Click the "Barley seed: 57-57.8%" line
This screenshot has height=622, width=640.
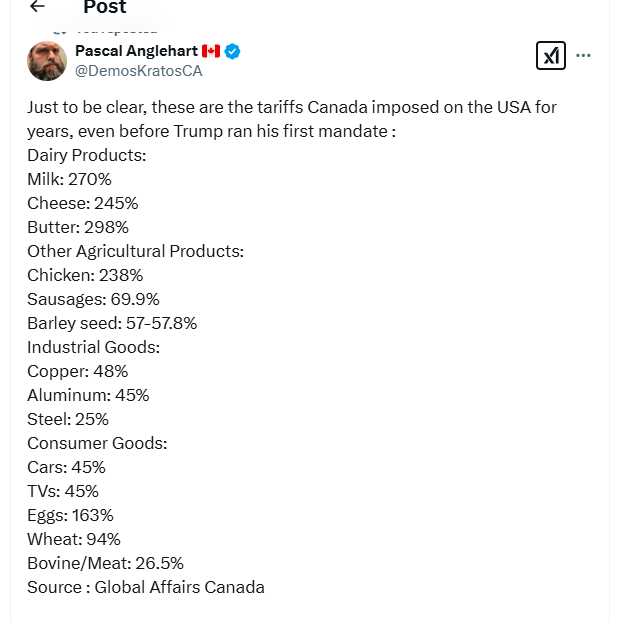pos(112,323)
